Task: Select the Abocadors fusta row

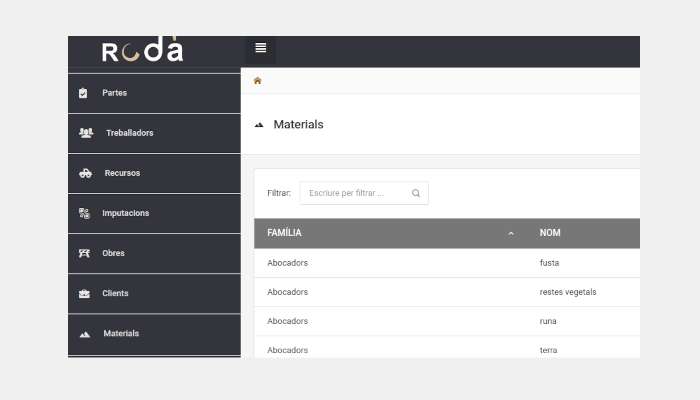Action: (447, 263)
